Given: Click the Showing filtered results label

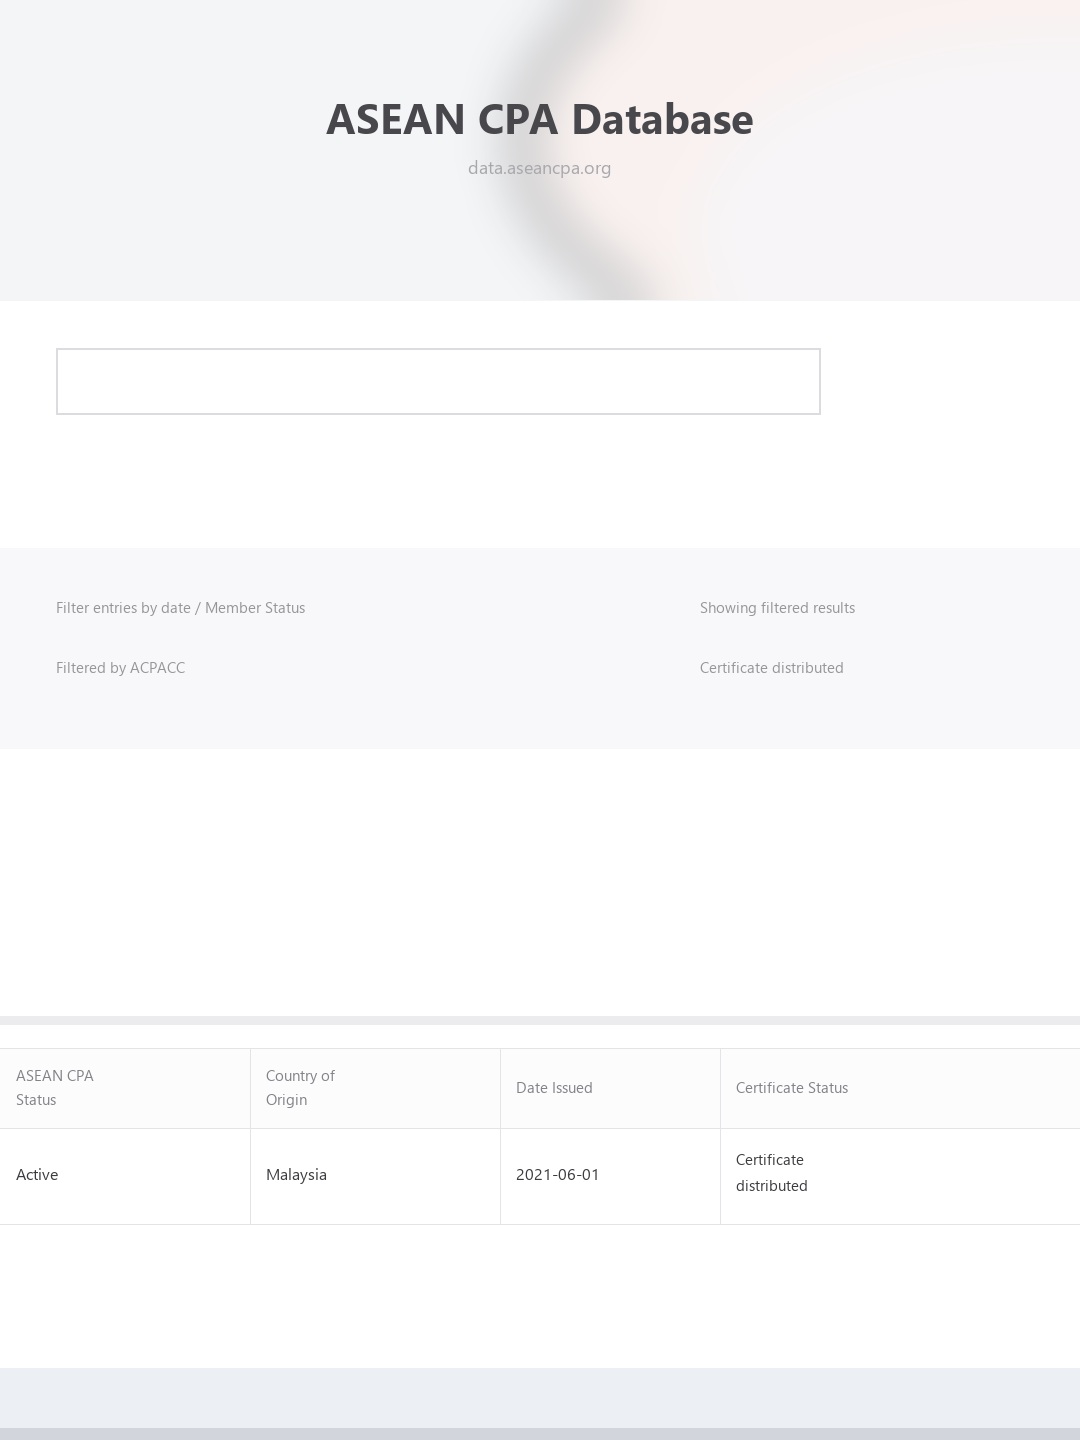Looking at the screenshot, I should (x=777, y=608).
